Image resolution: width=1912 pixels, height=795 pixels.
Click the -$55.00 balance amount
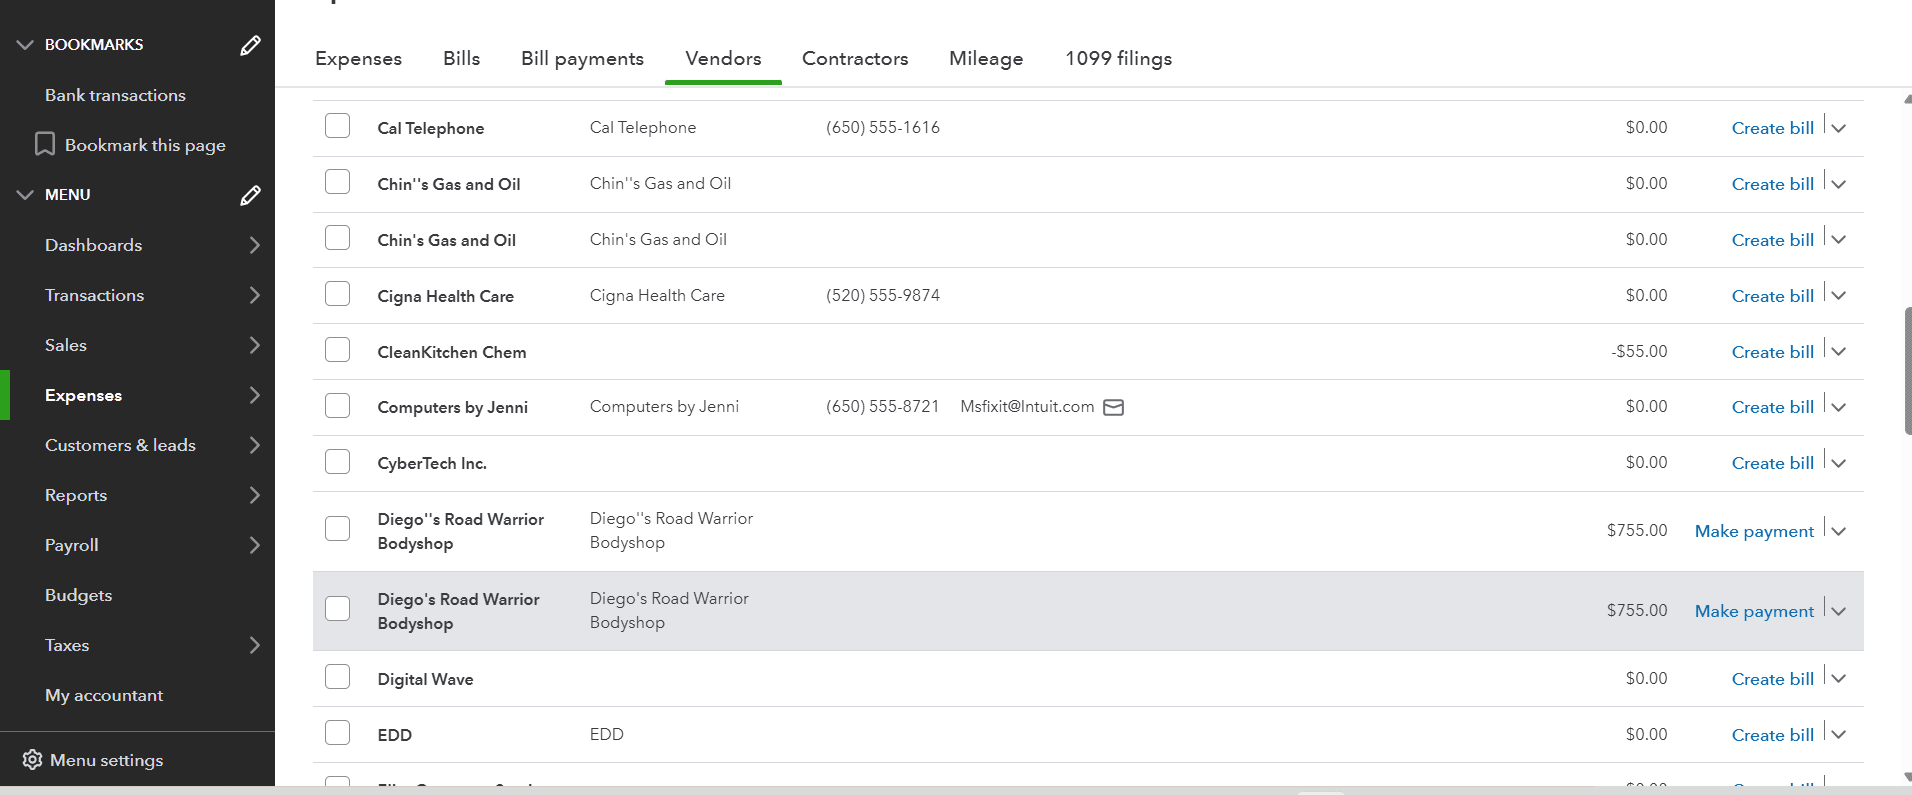click(x=1639, y=351)
